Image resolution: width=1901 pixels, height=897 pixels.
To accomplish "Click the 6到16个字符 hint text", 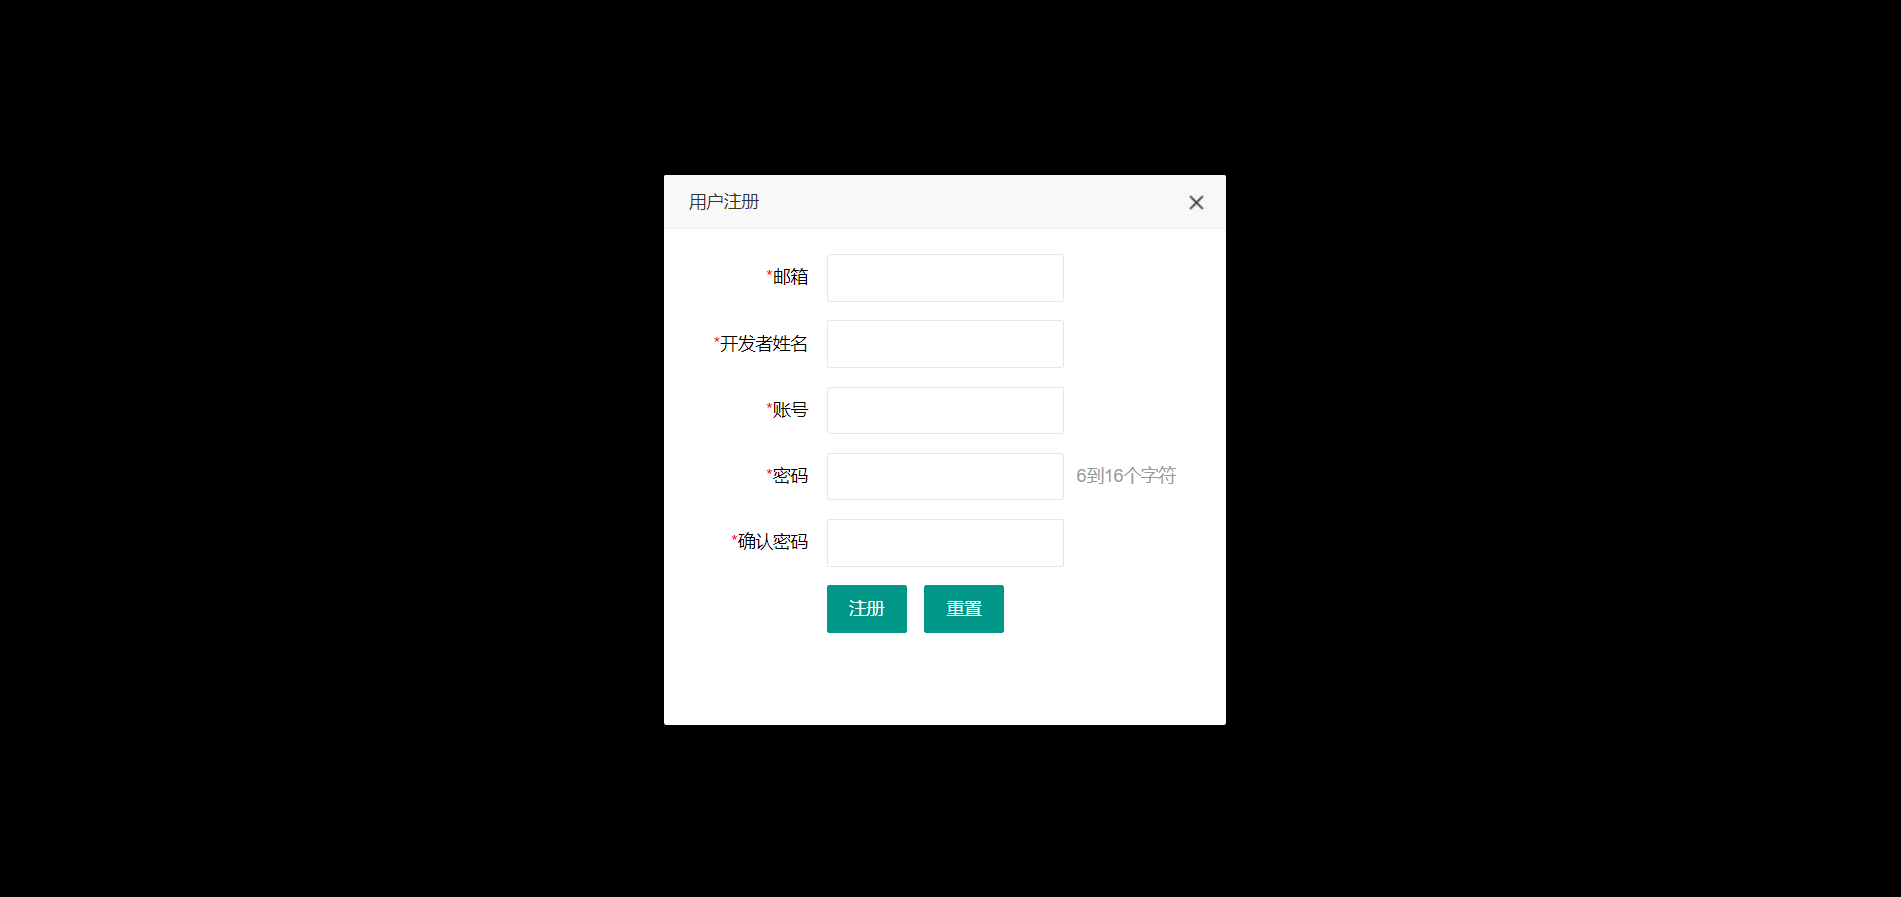I will 1126,476.
